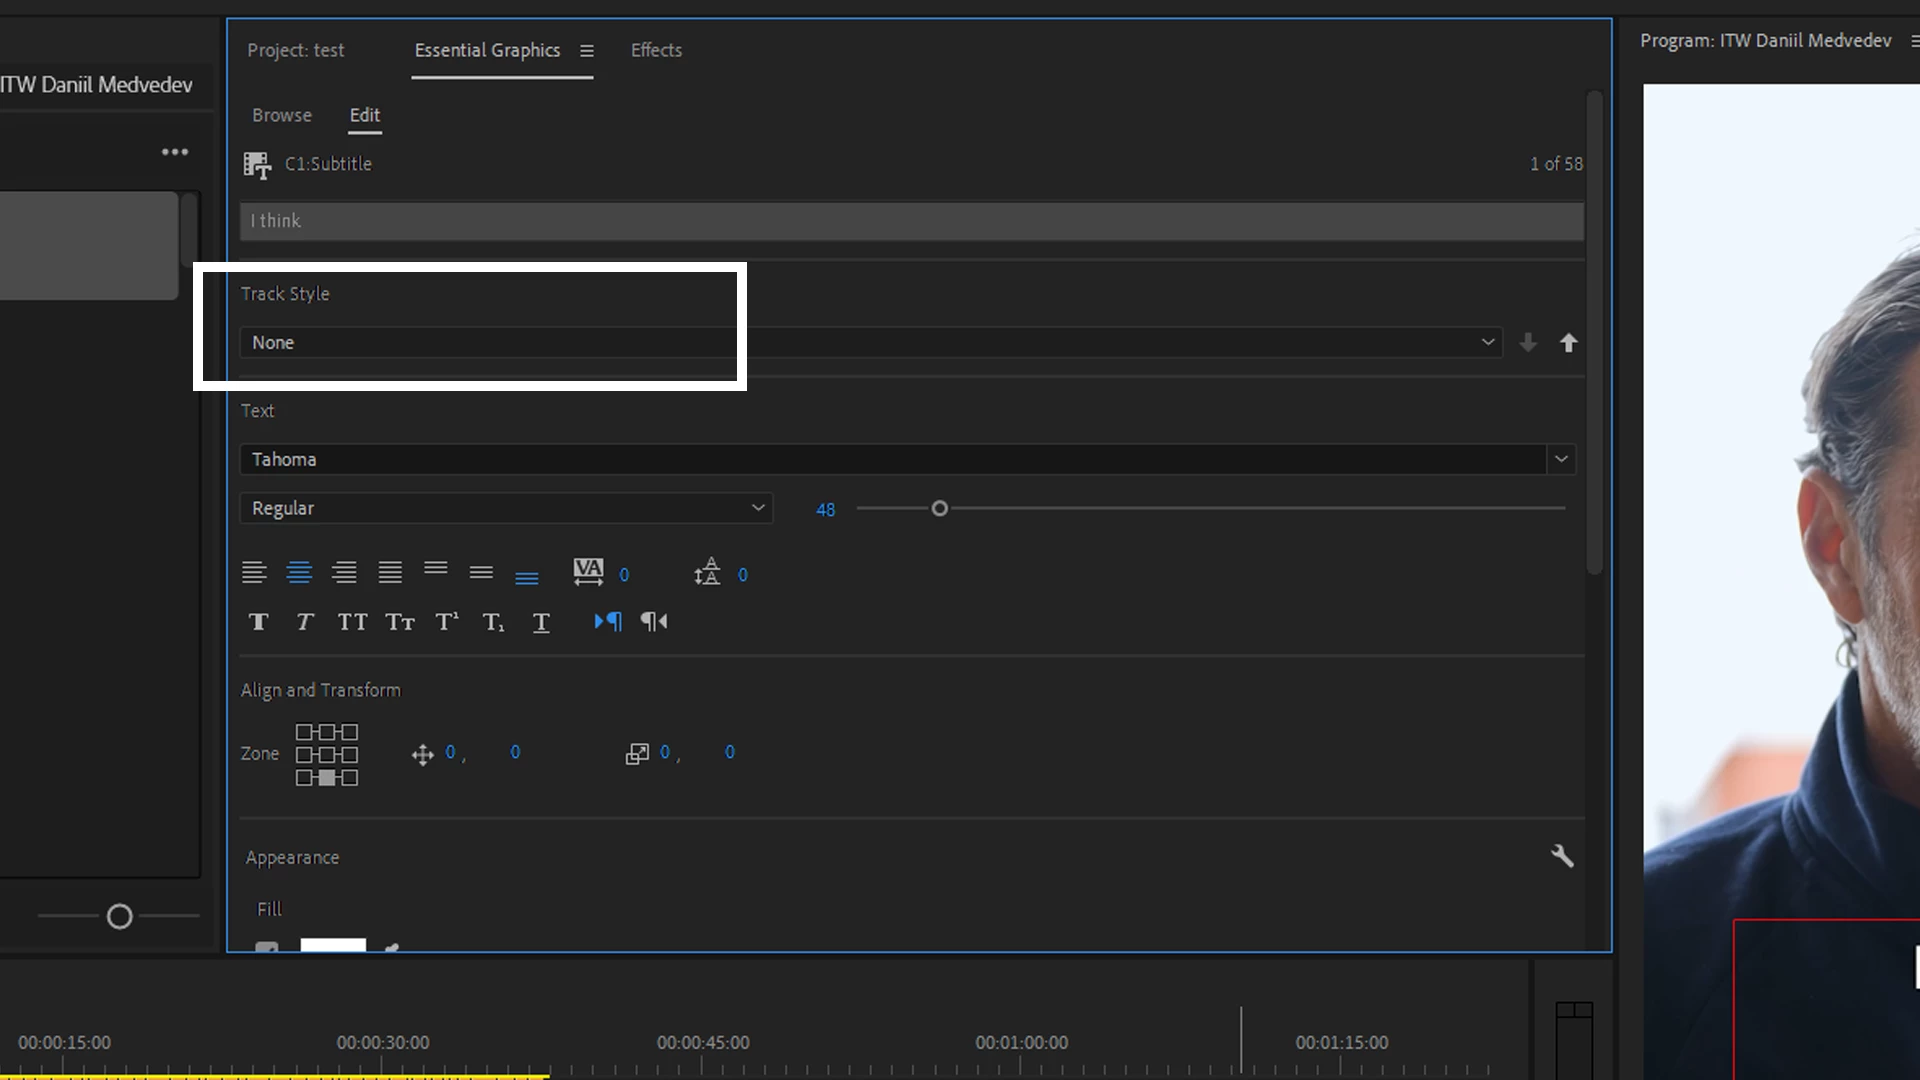The height and width of the screenshot is (1080, 1920).
Task: Open Essential Graphics panel menu
Action: pyautogui.click(x=587, y=51)
